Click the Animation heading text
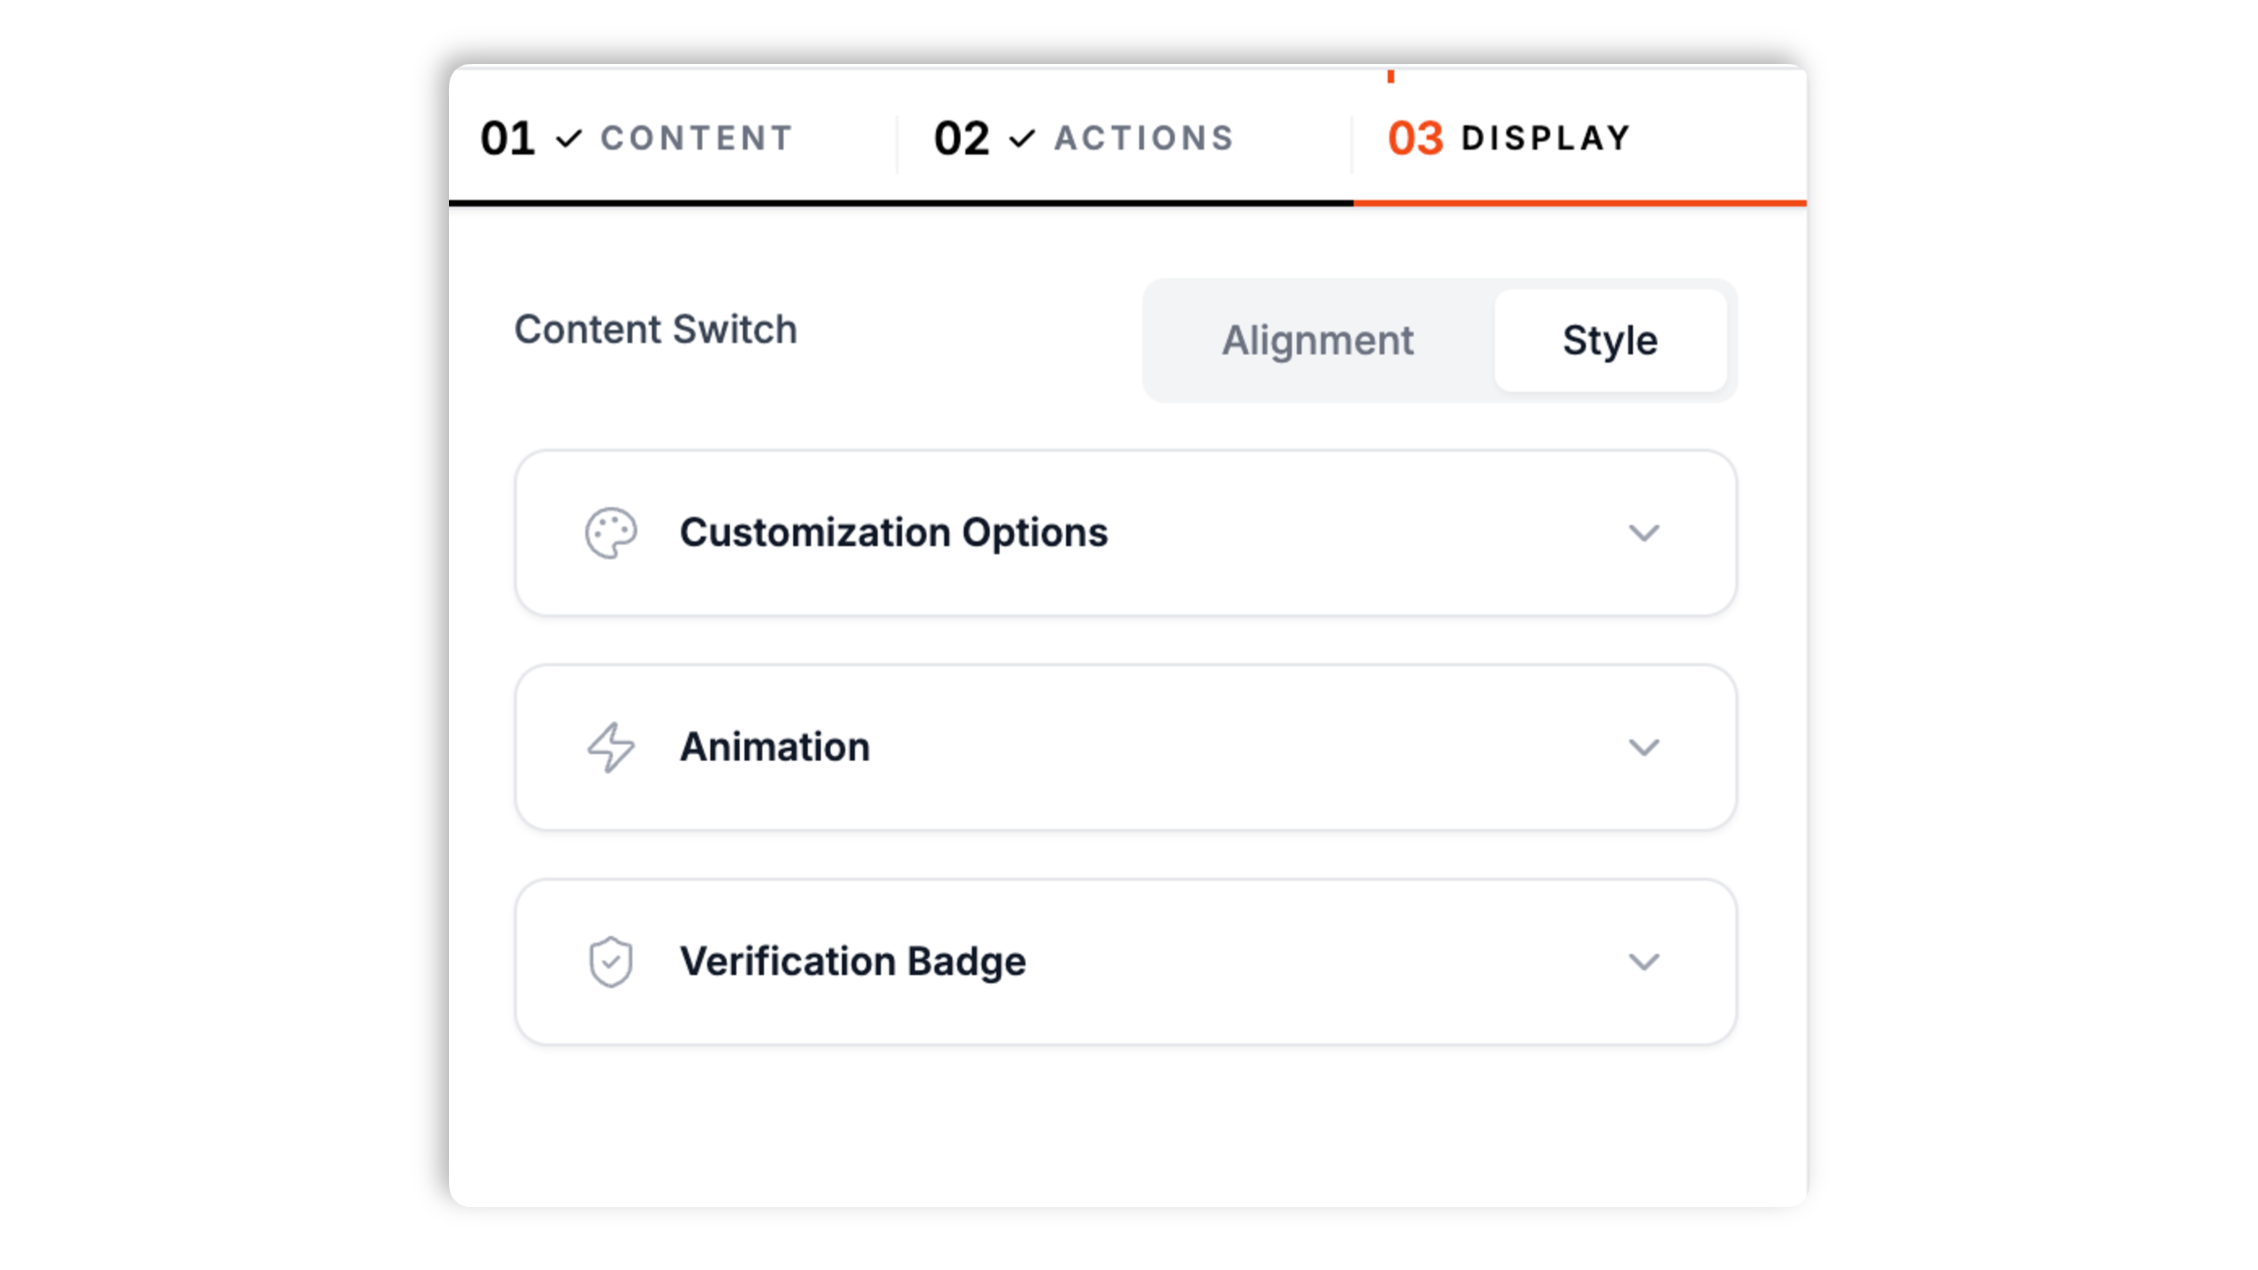 point(775,747)
